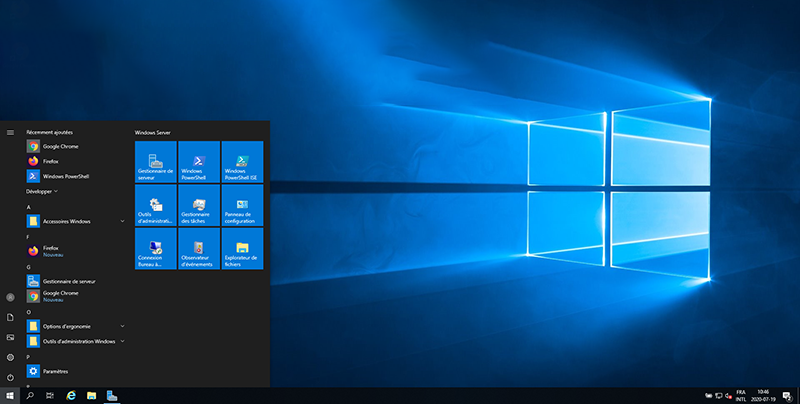Open Windows PowerShell in recently added list
Screen dimensions: 800x404
tap(76, 176)
